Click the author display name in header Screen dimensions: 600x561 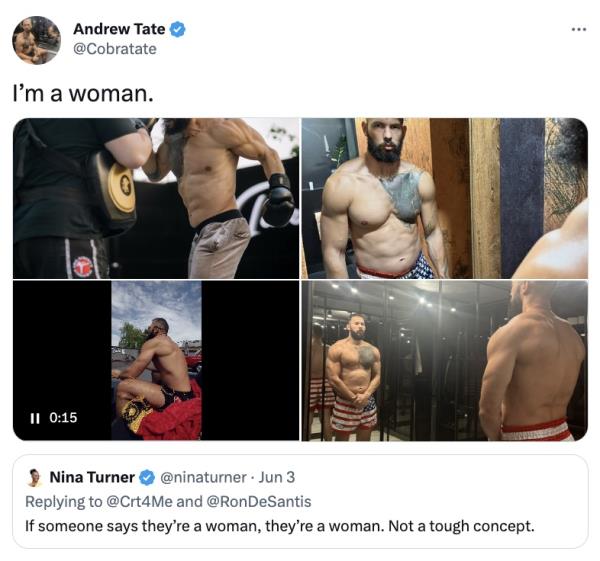click(x=119, y=29)
